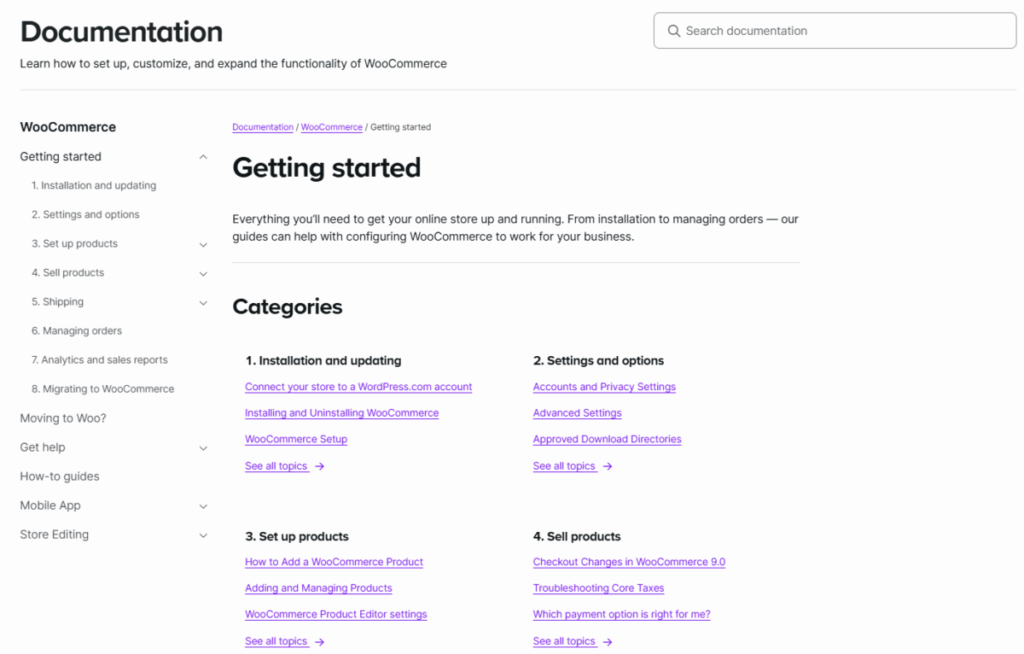Click the search magnifier icon
1024x654 pixels.
(674, 31)
